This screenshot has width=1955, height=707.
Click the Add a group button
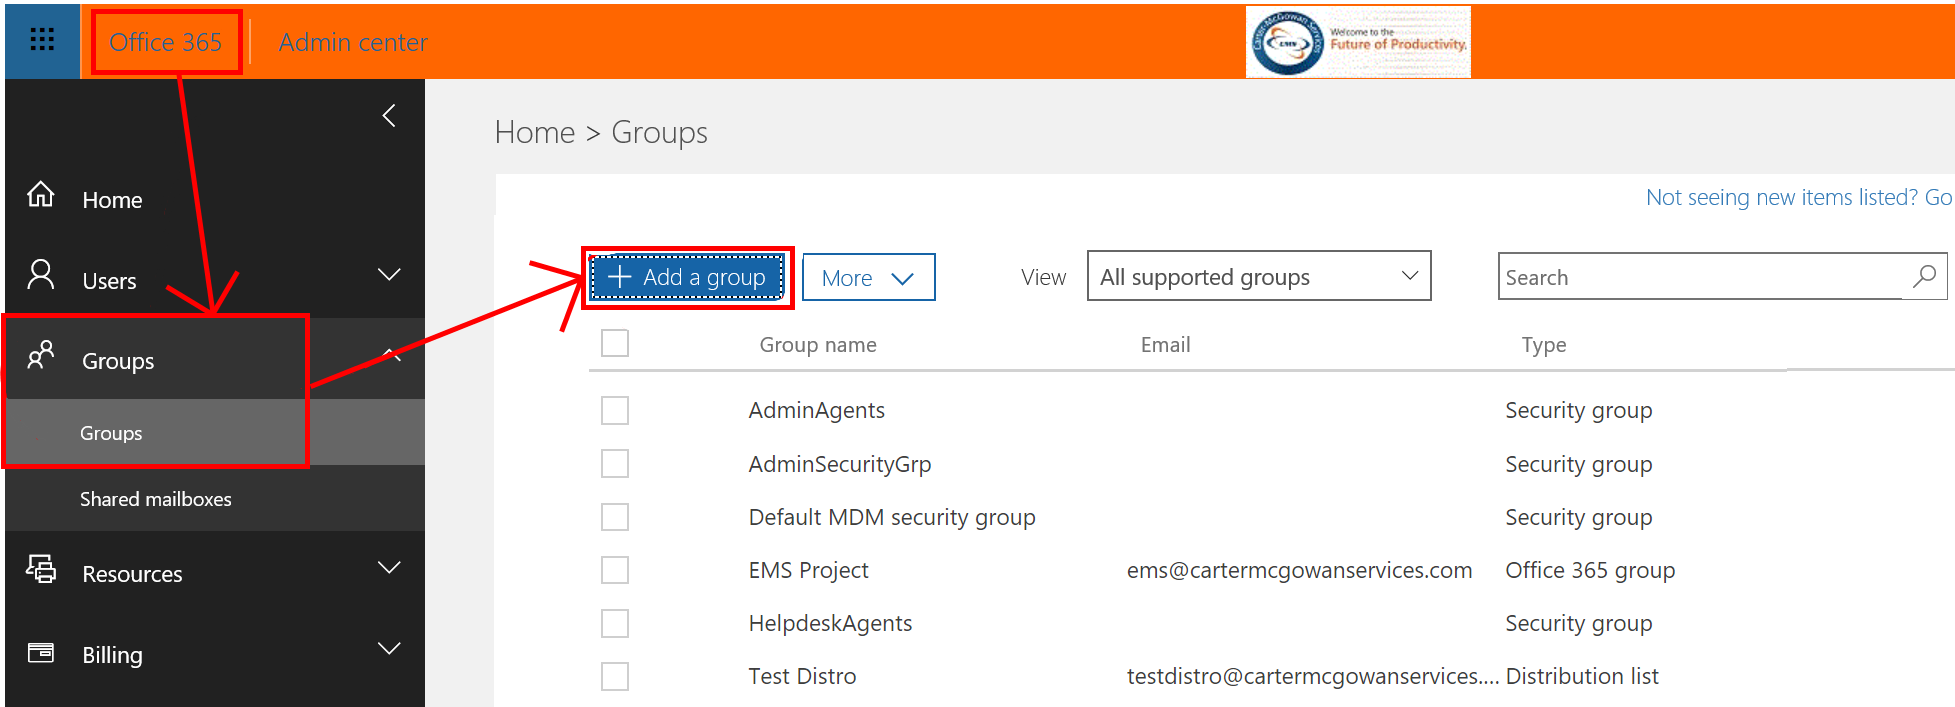(687, 277)
